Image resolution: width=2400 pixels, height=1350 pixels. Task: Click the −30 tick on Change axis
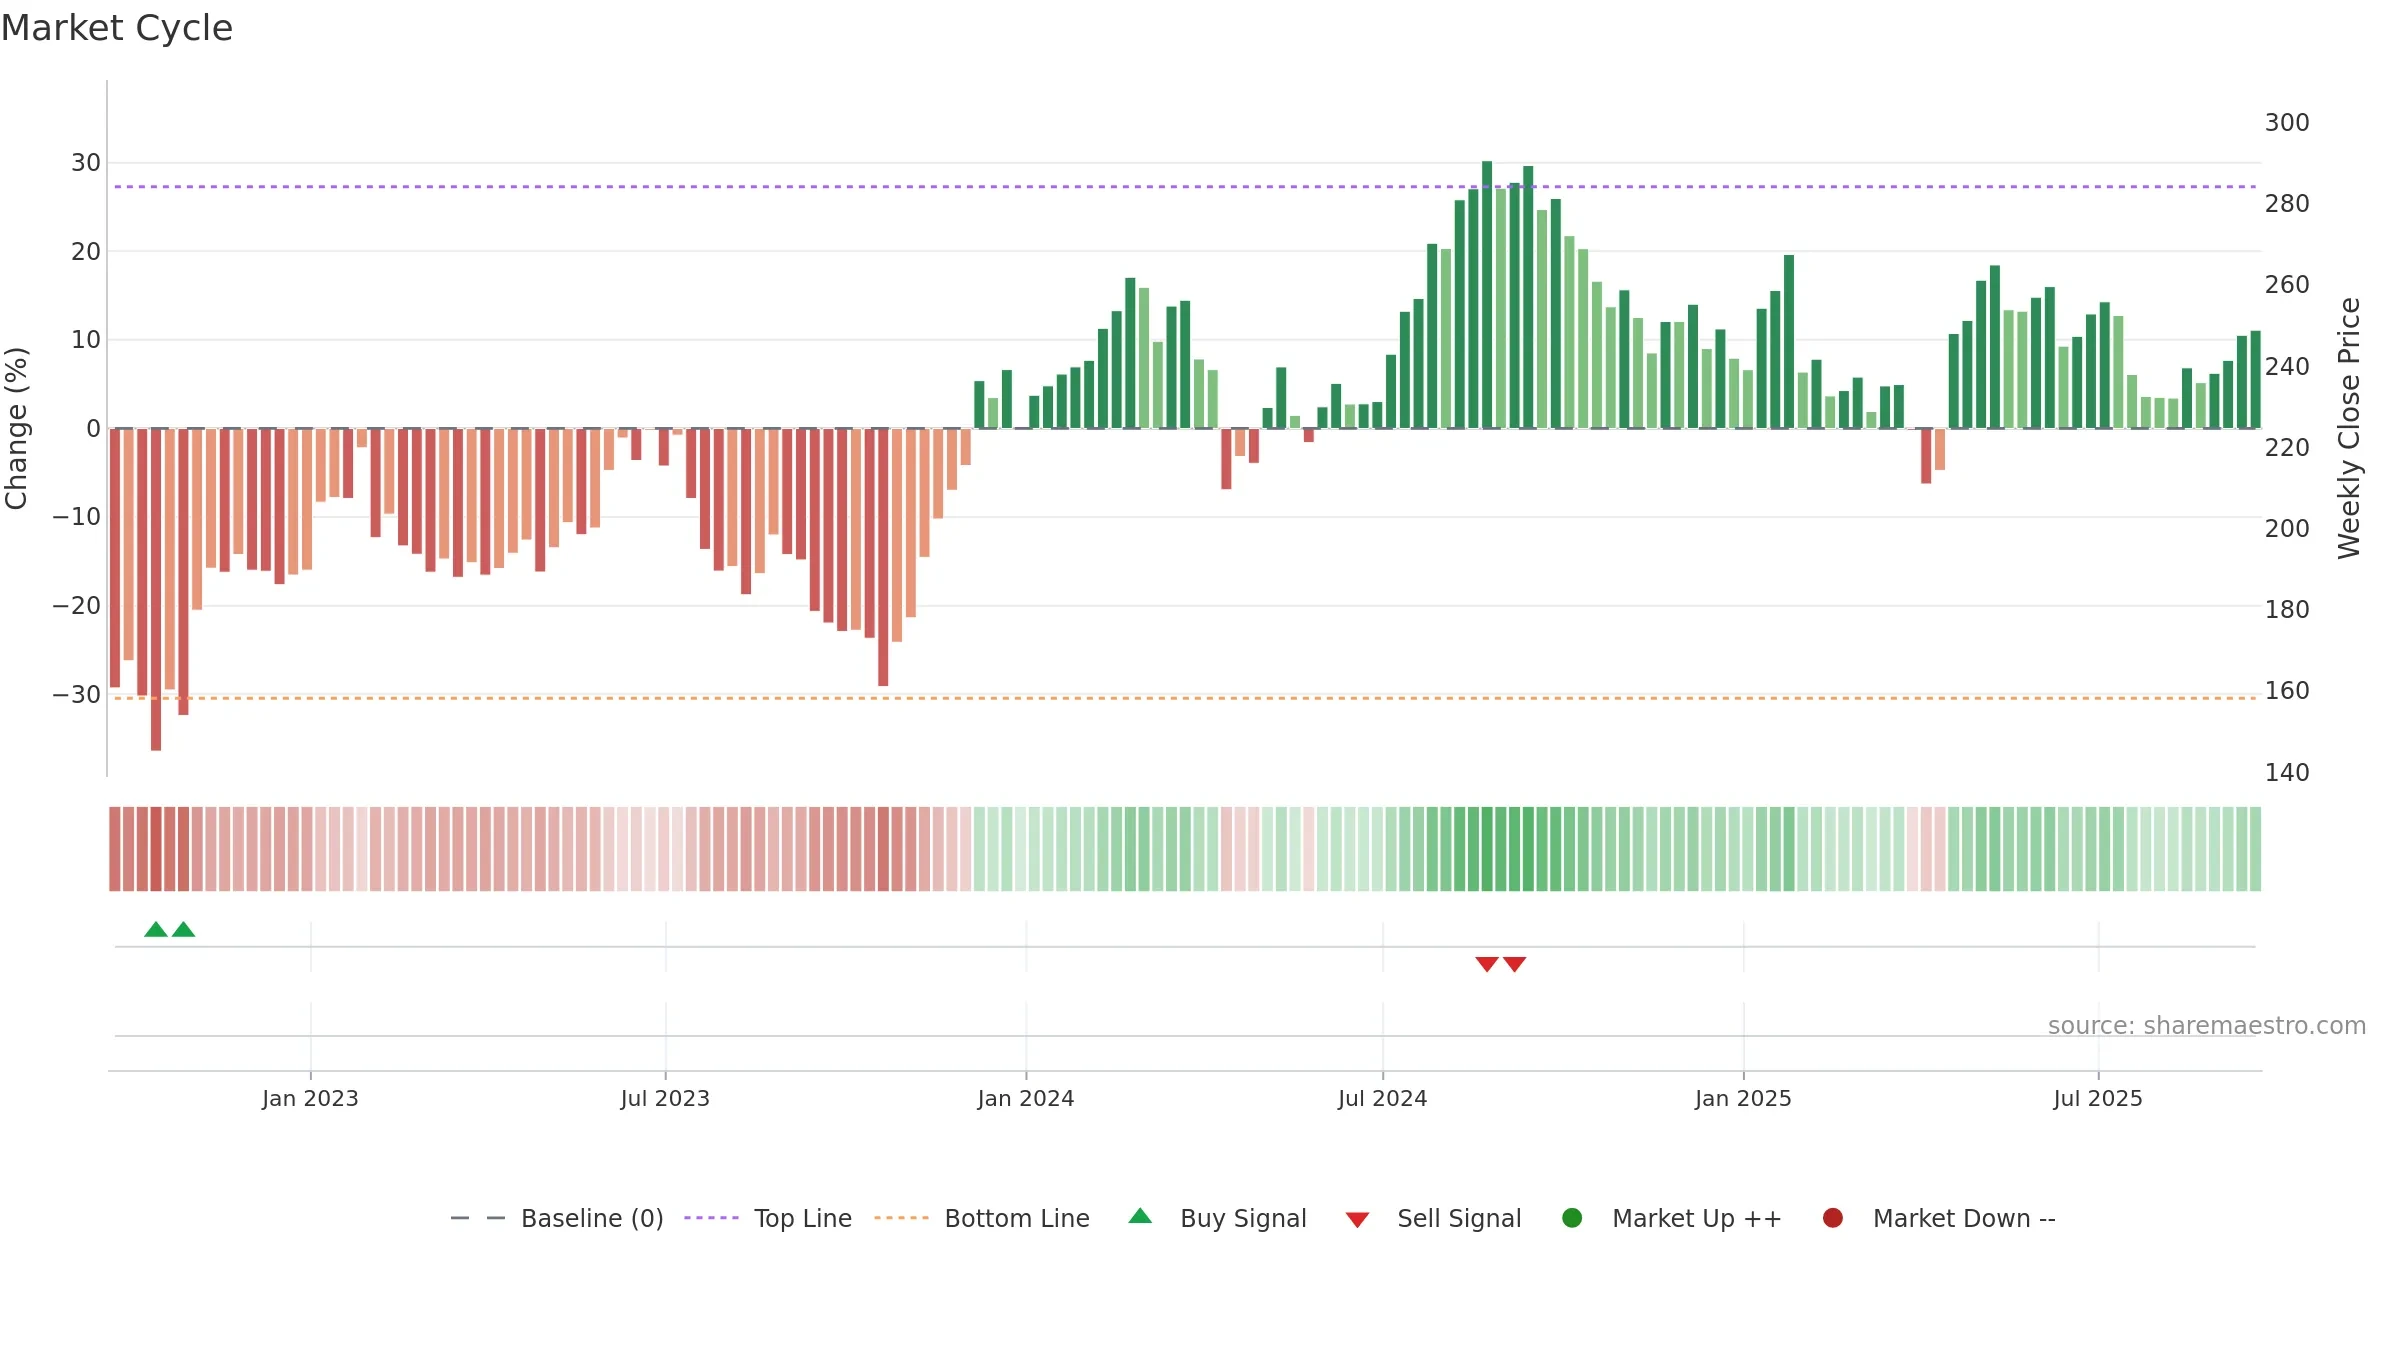pyautogui.click(x=77, y=694)
